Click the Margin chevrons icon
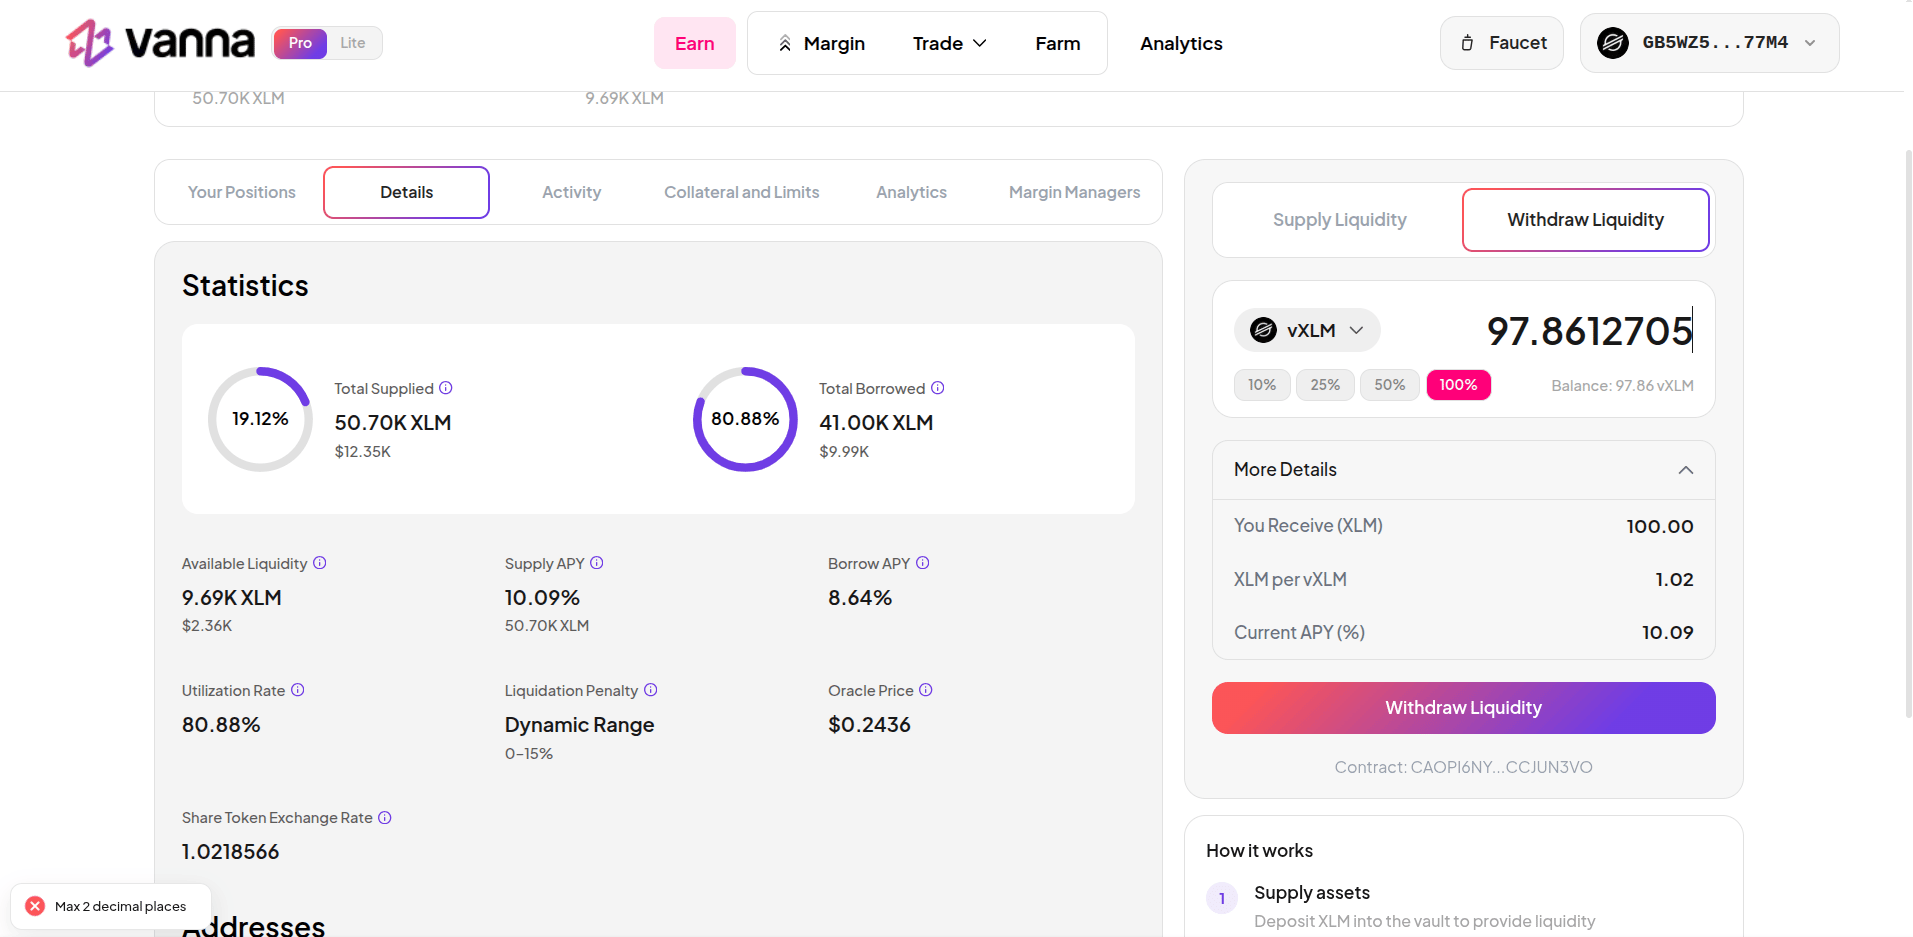Viewport: 1913px width, 937px height. tap(785, 44)
